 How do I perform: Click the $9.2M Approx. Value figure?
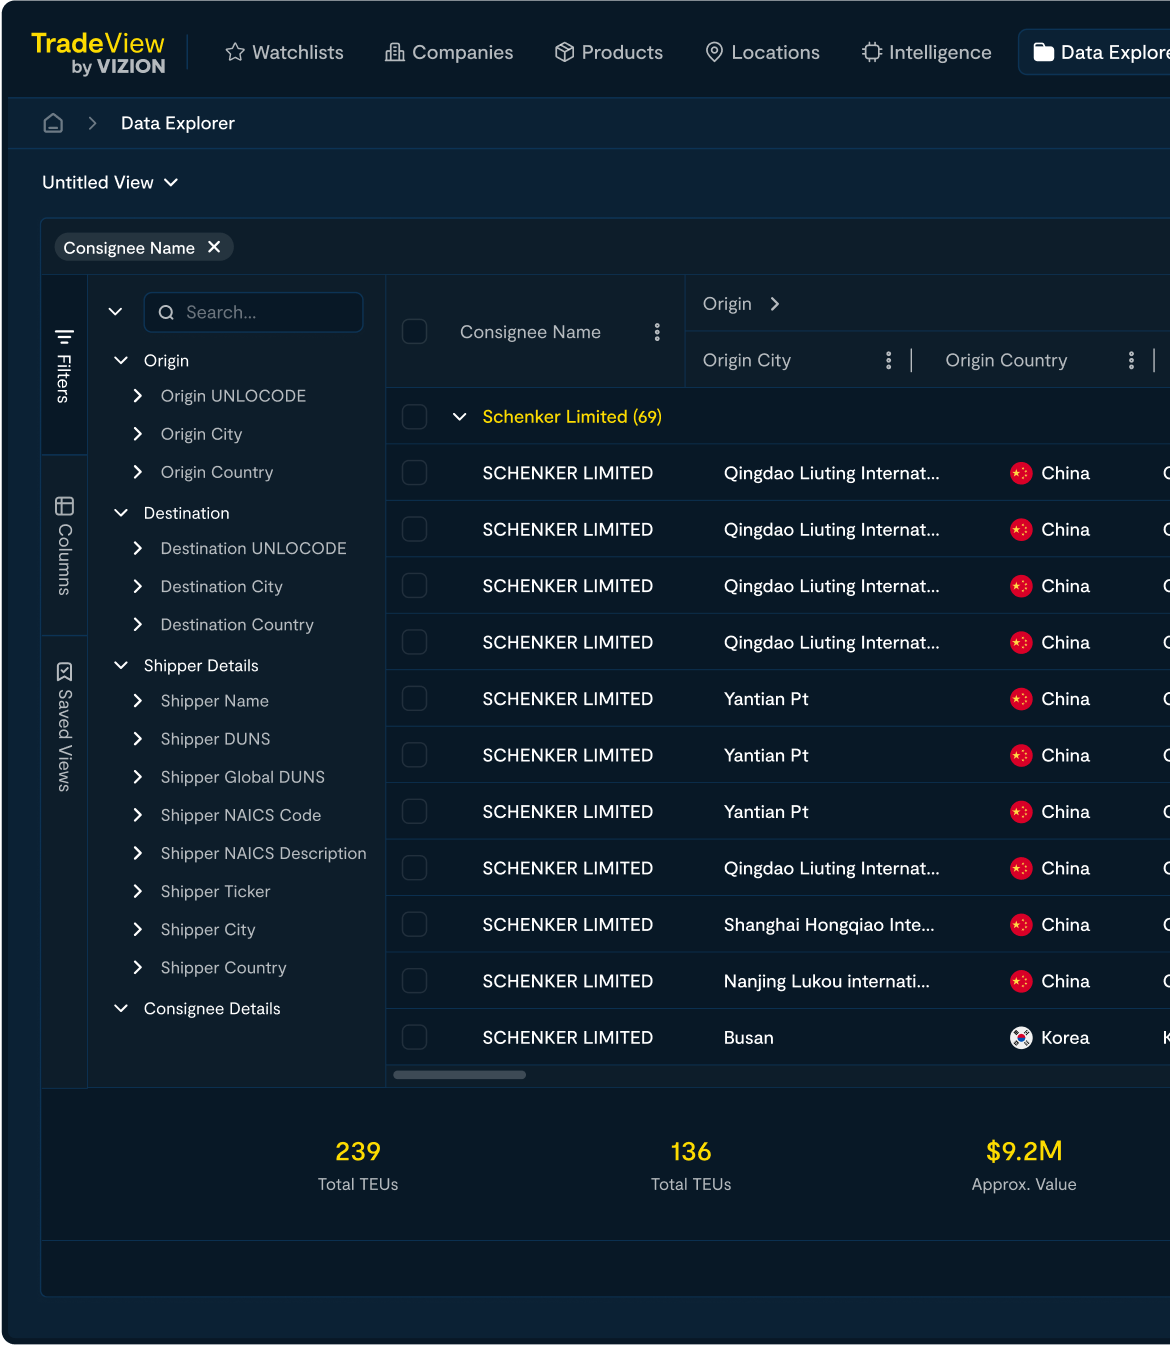tap(1024, 1151)
